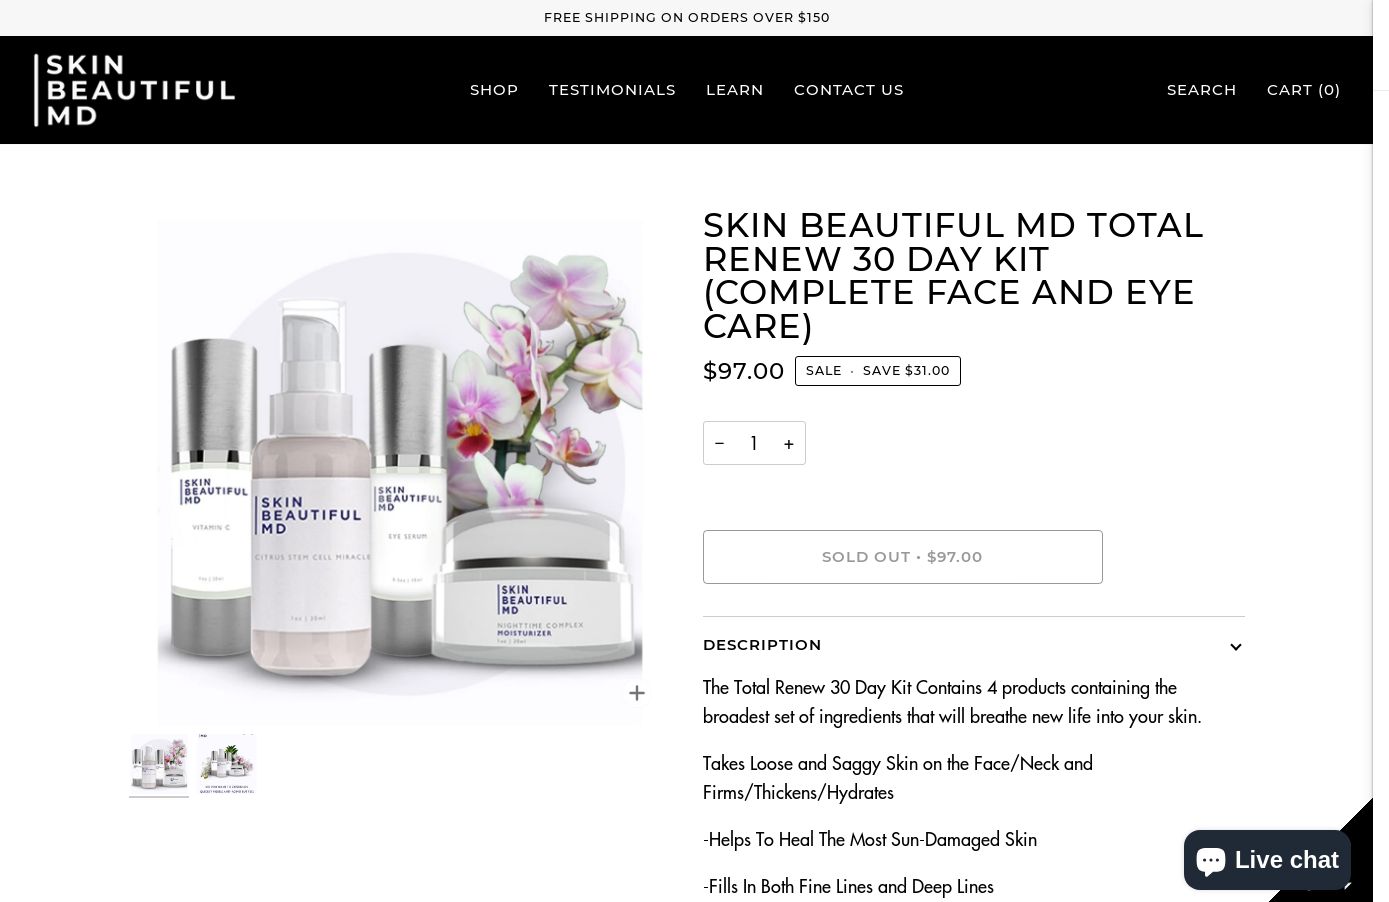Click the quantity input field
The height and width of the screenshot is (902, 1389).
pyautogui.click(x=754, y=443)
